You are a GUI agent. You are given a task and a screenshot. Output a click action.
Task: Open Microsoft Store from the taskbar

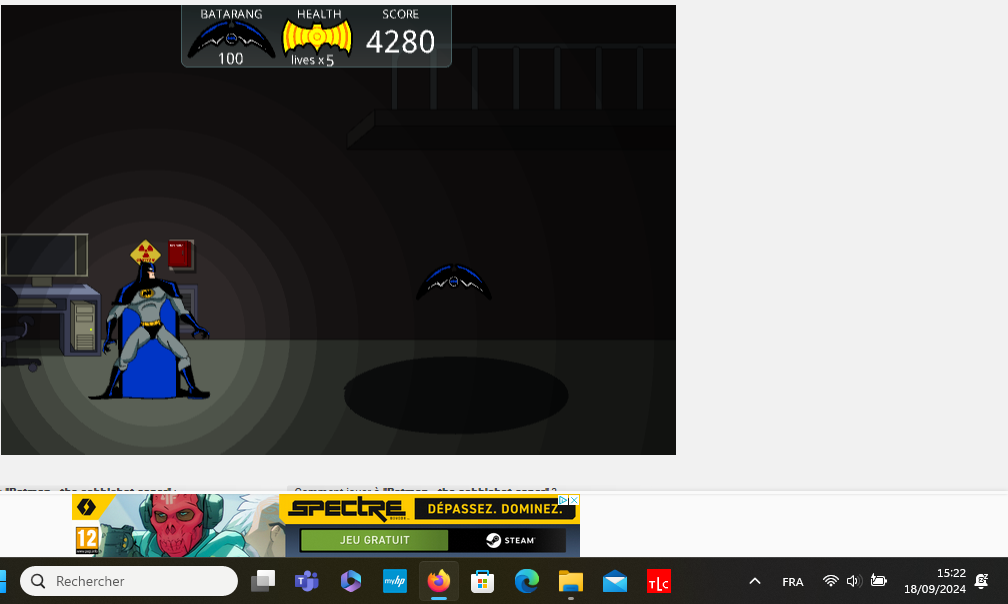click(x=482, y=581)
